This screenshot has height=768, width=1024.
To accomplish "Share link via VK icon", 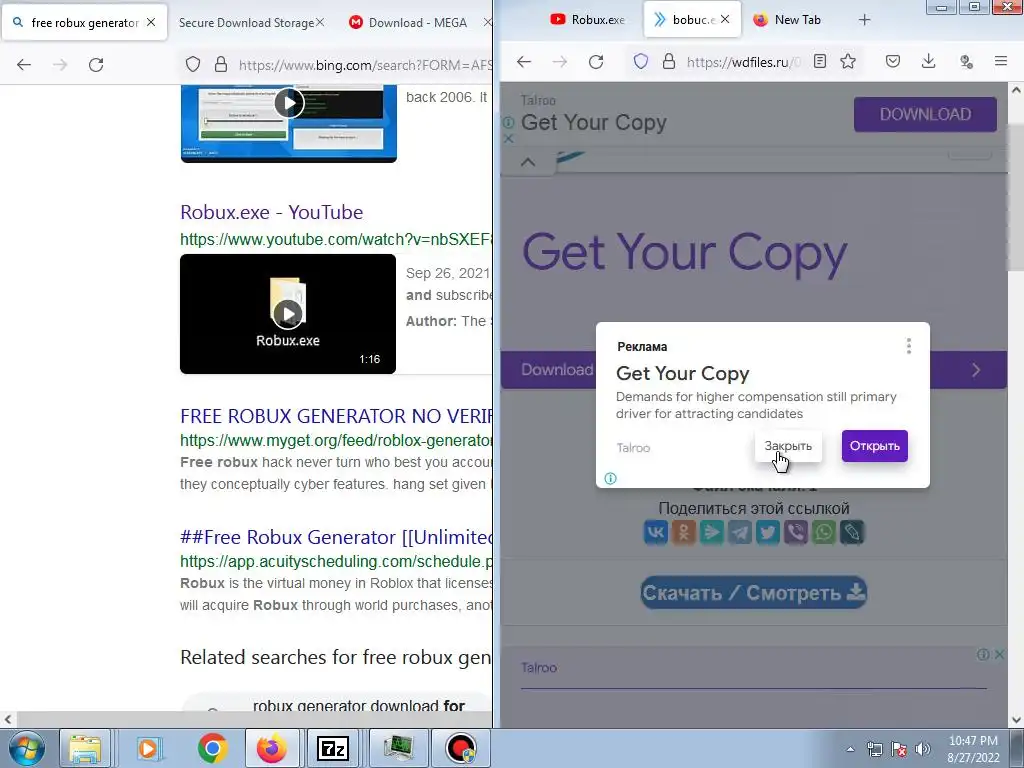I will pyautogui.click(x=656, y=532).
